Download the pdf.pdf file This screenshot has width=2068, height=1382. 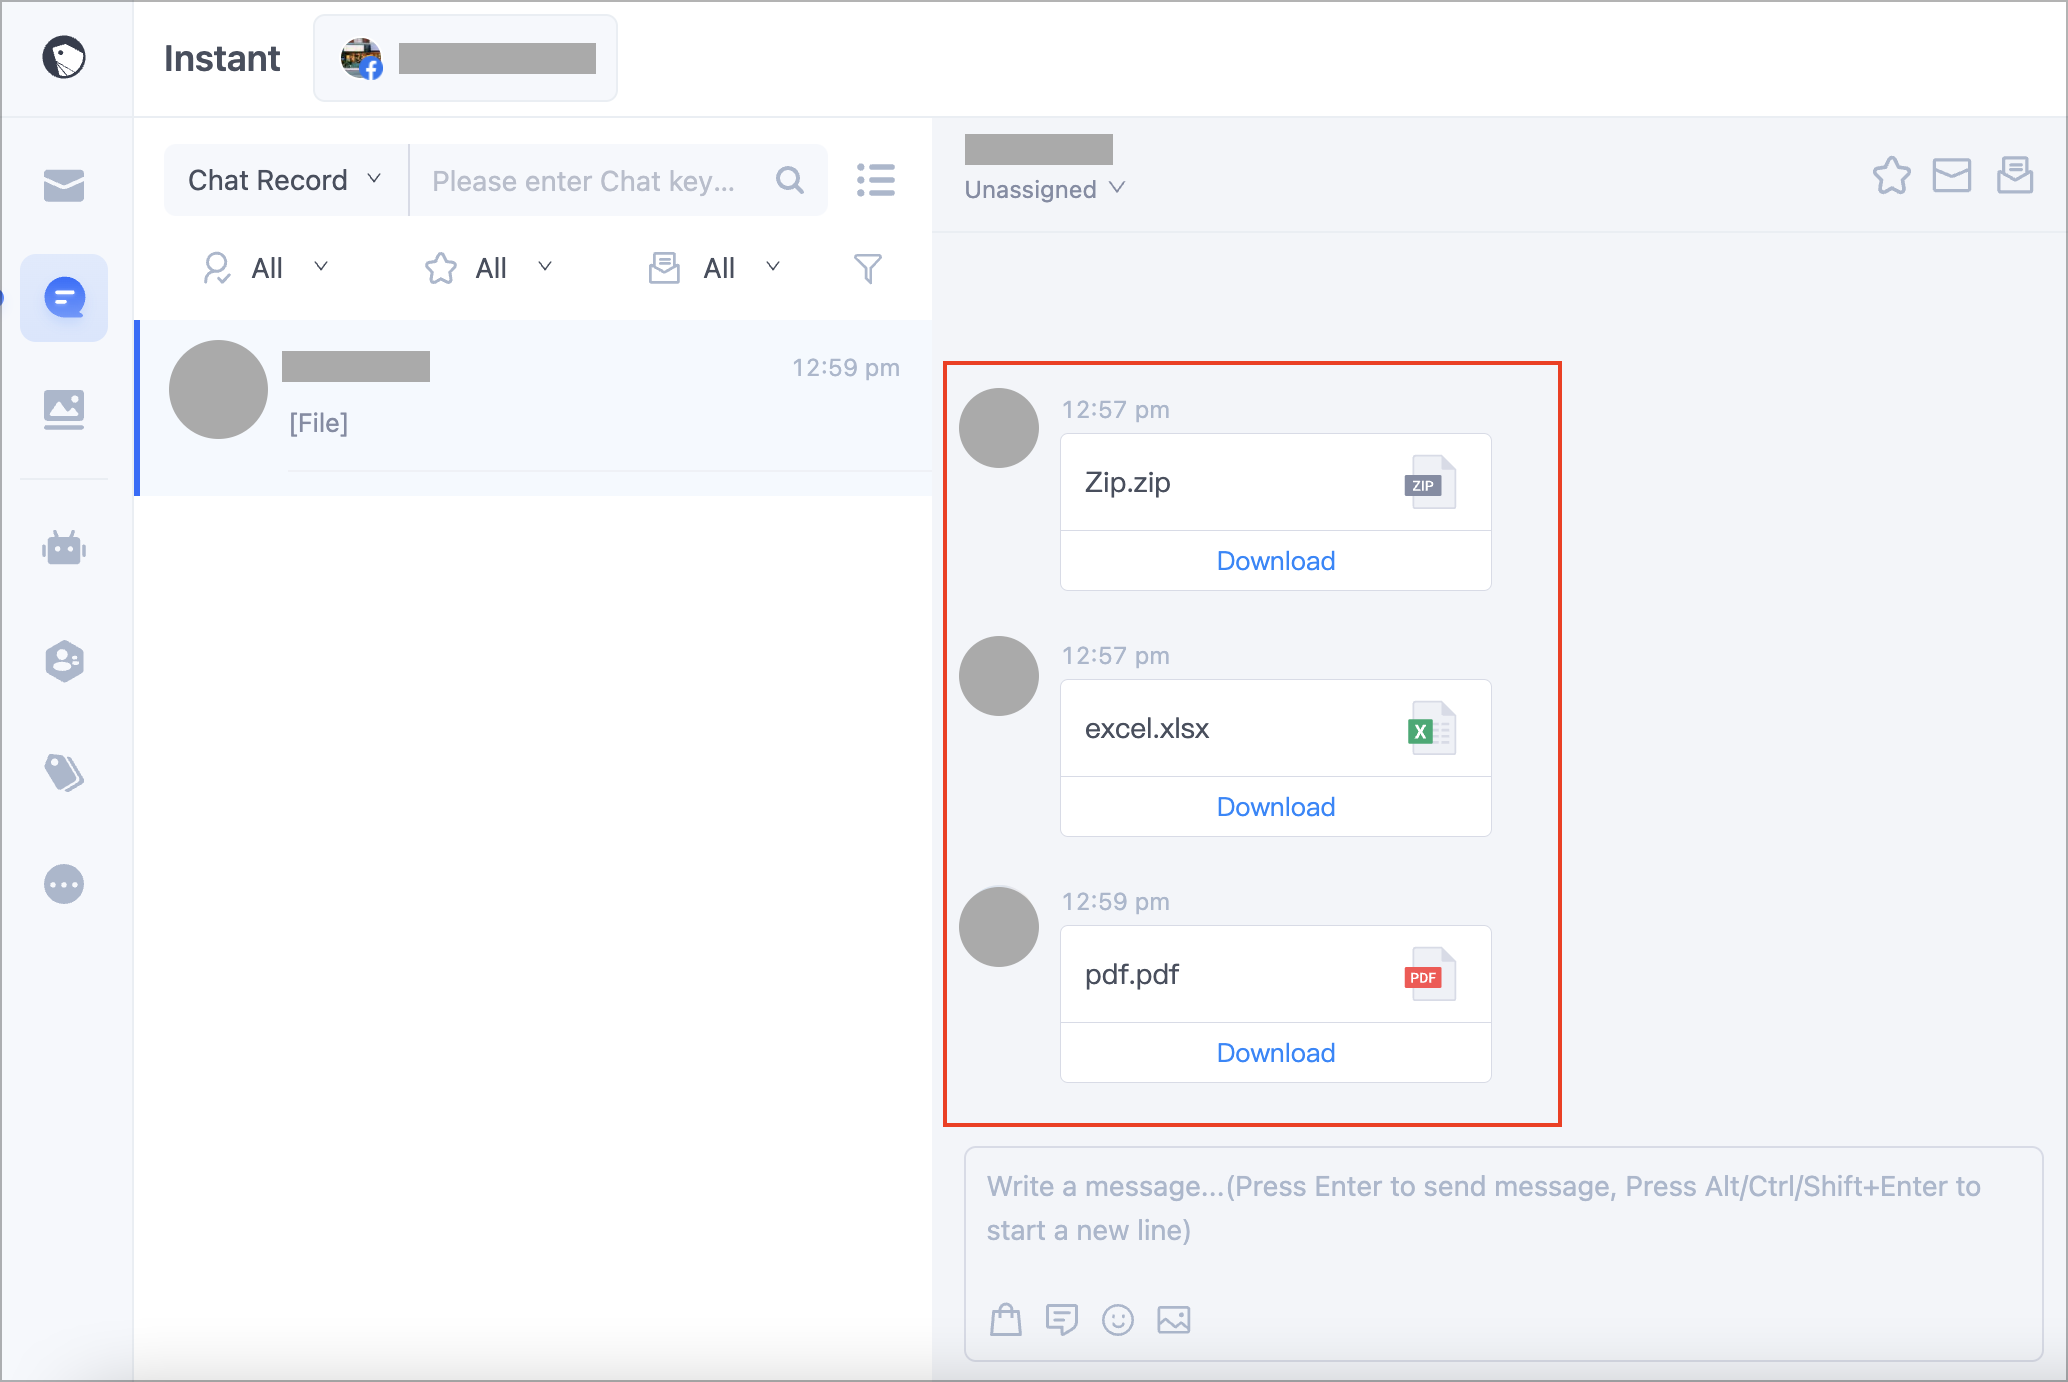pos(1276,1053)
